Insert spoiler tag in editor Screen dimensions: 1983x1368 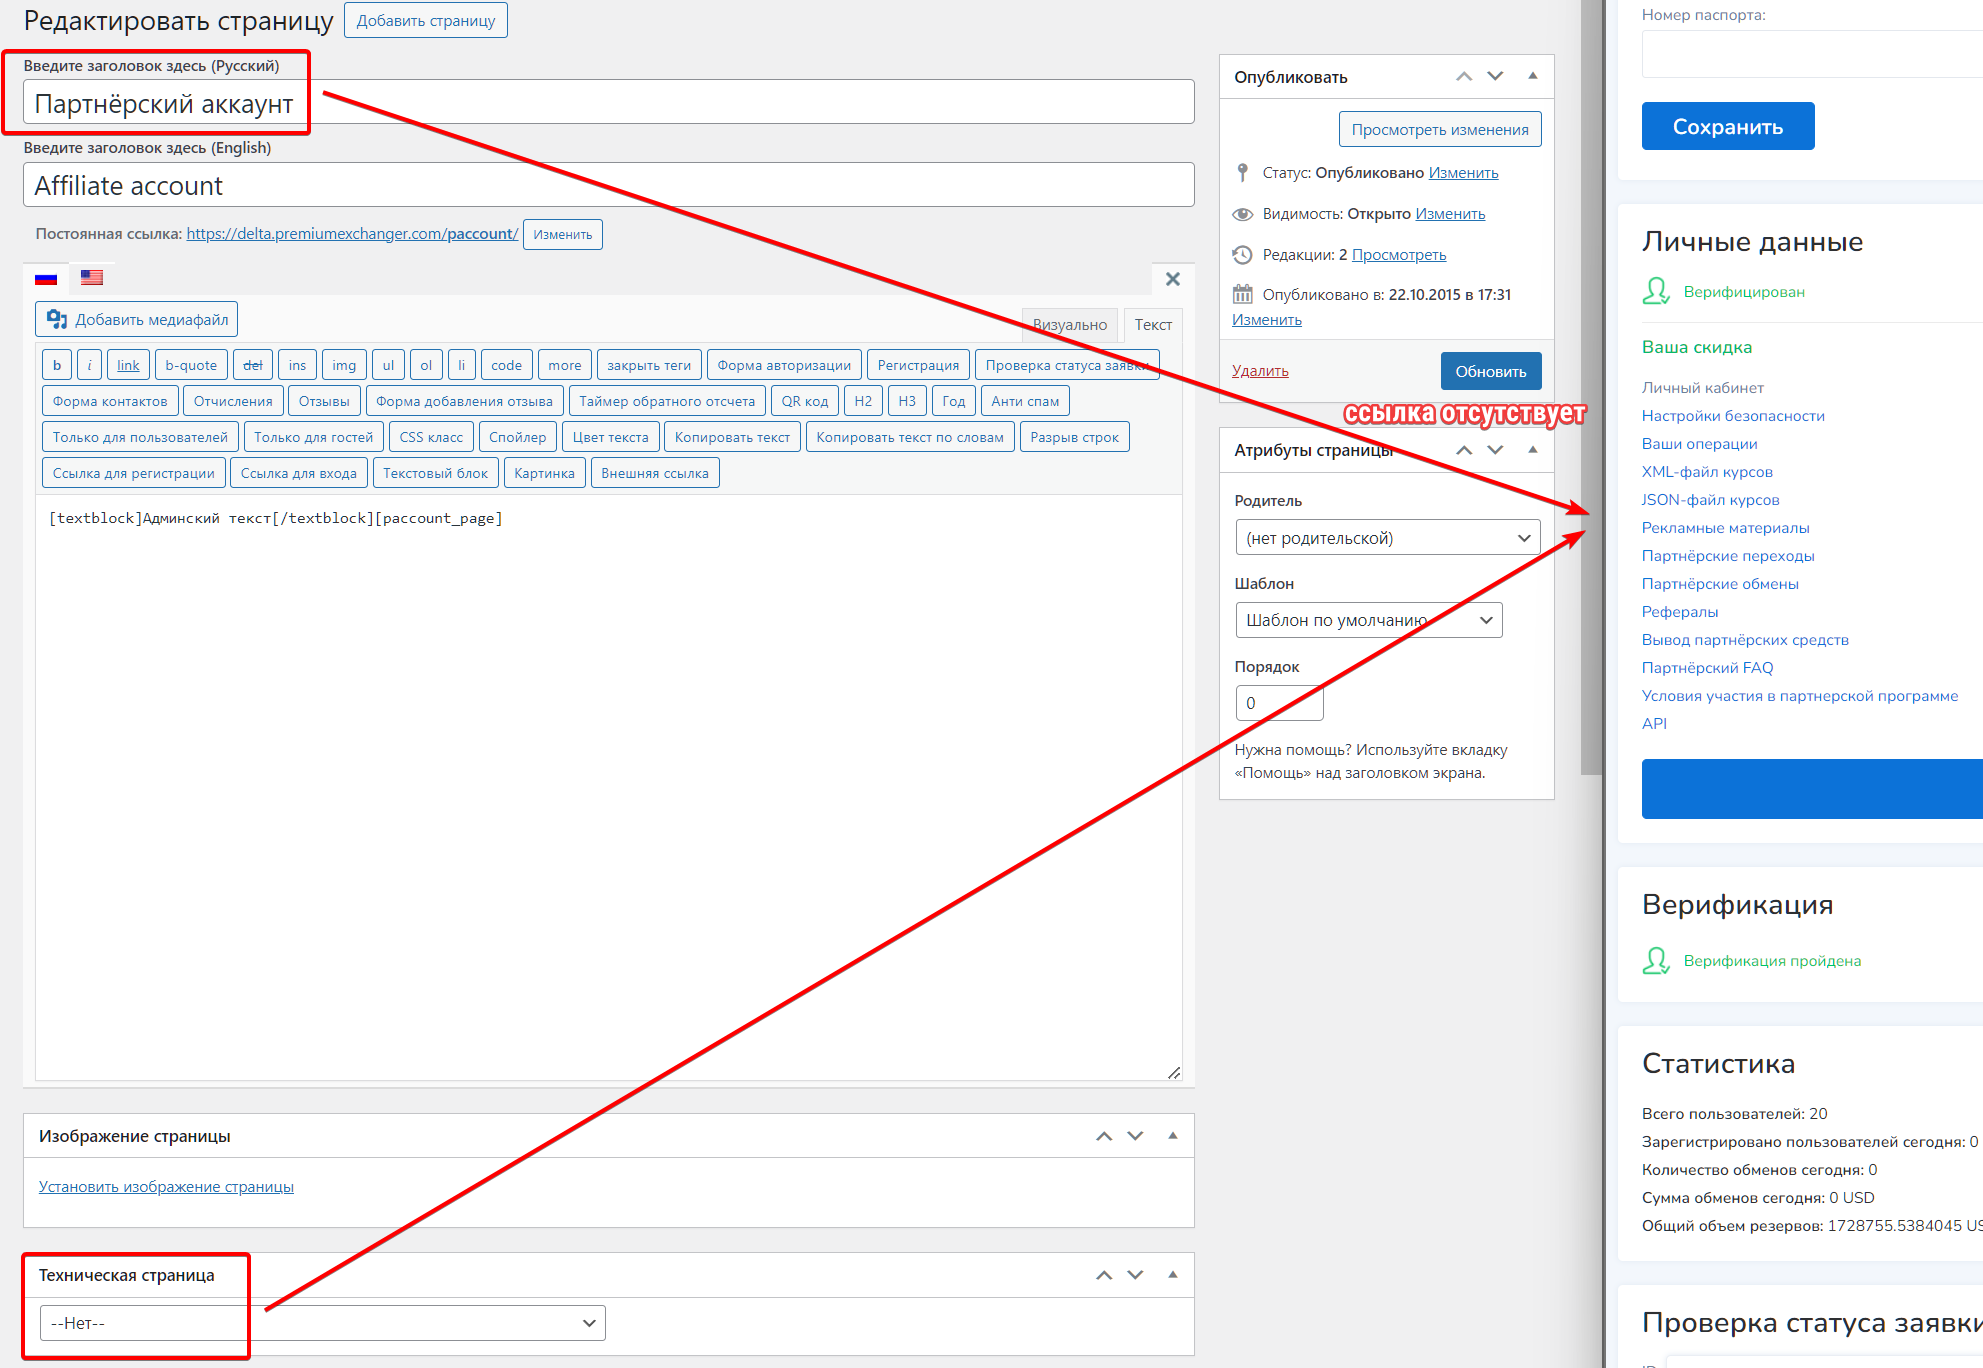517,437
